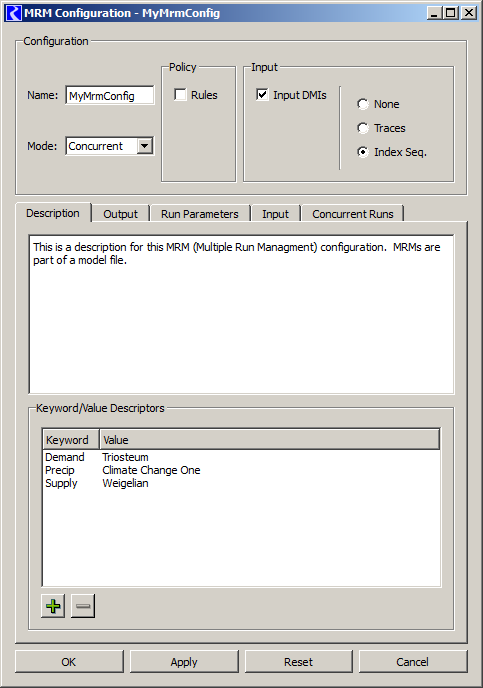The height and width of the screenshot is (688, 483).
Task: Open the Mode dropdown arrow
Action: 145,146
